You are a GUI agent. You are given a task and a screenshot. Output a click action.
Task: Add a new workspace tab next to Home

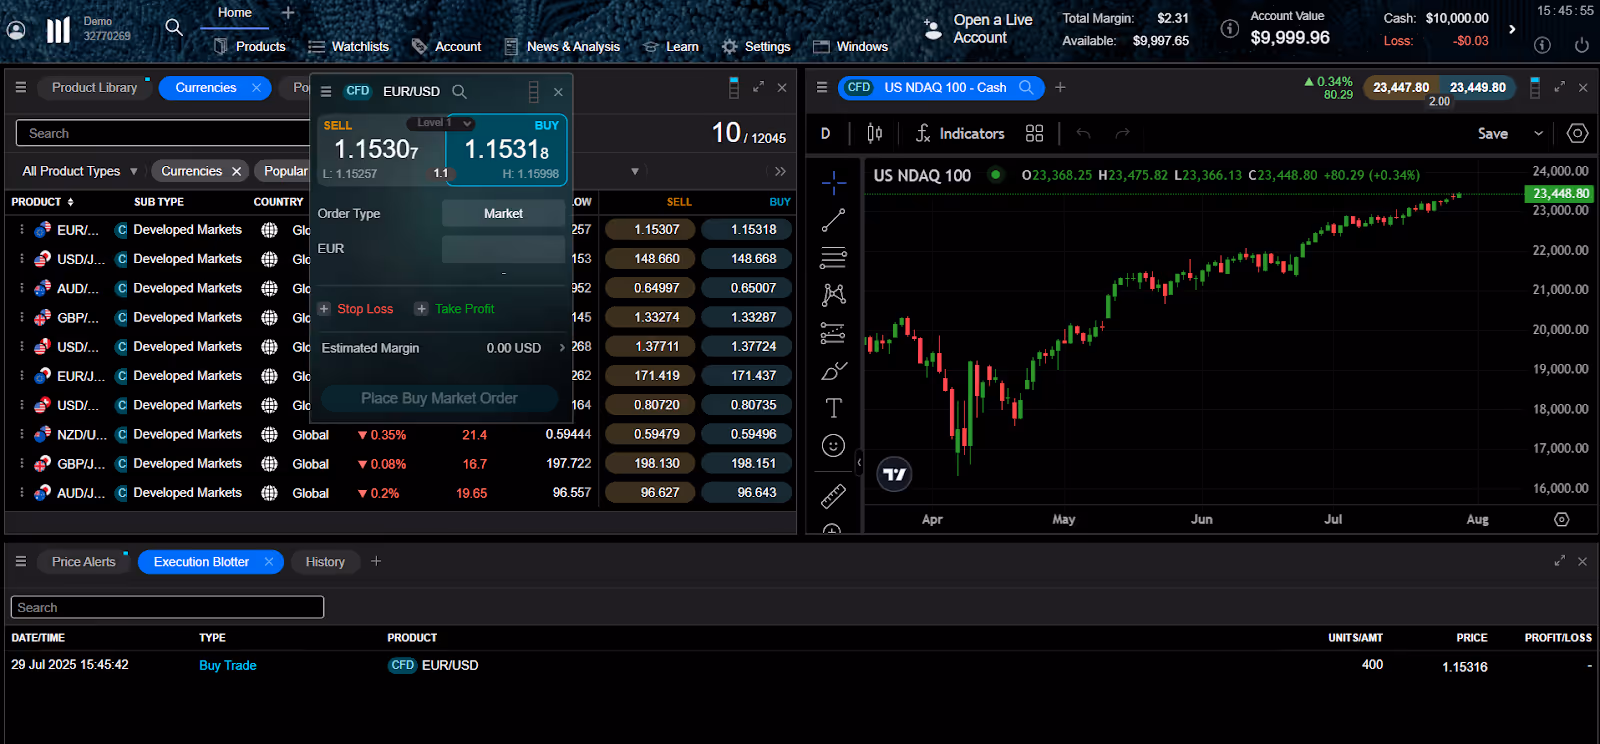(x=288, y=13)
